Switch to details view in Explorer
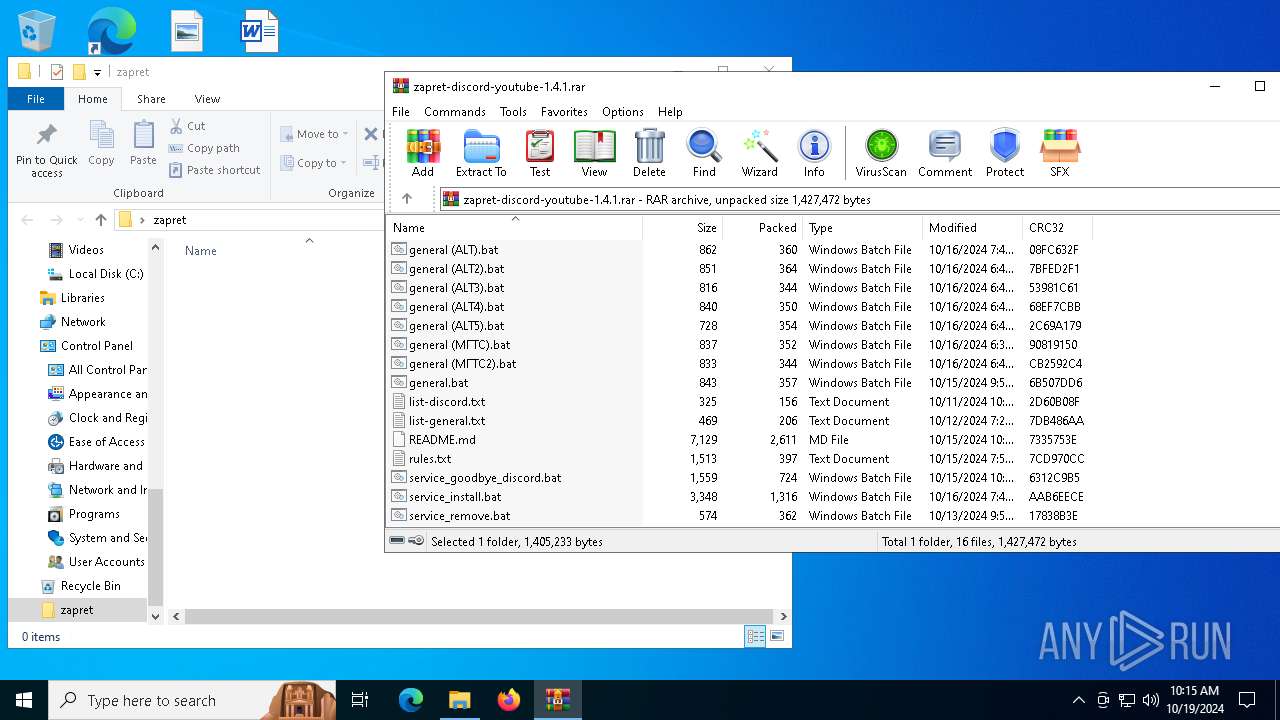This screenshot has height=720, width=1280. coord(755,636)
